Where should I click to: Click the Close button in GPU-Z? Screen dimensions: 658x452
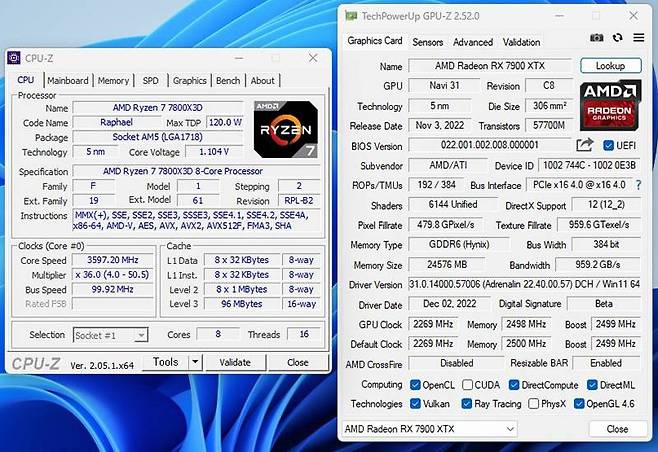click(617, 429)
